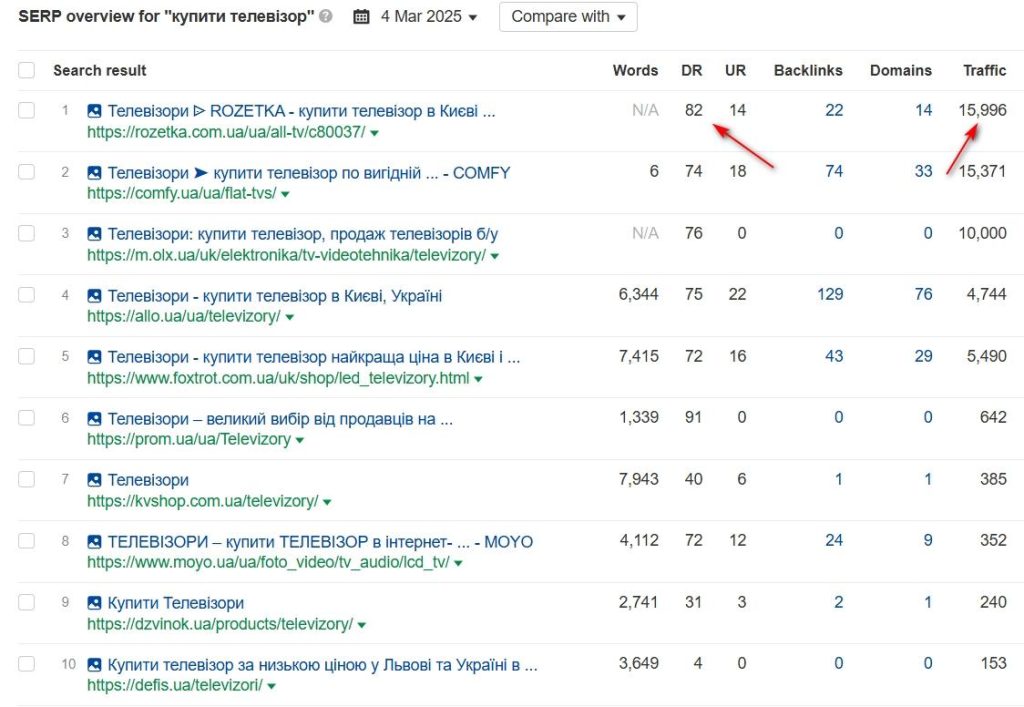Viewport: 1024px width, 707px height.
Task: Expand the dropdown arrow after defis.ua URL
Action: [272, 687]
